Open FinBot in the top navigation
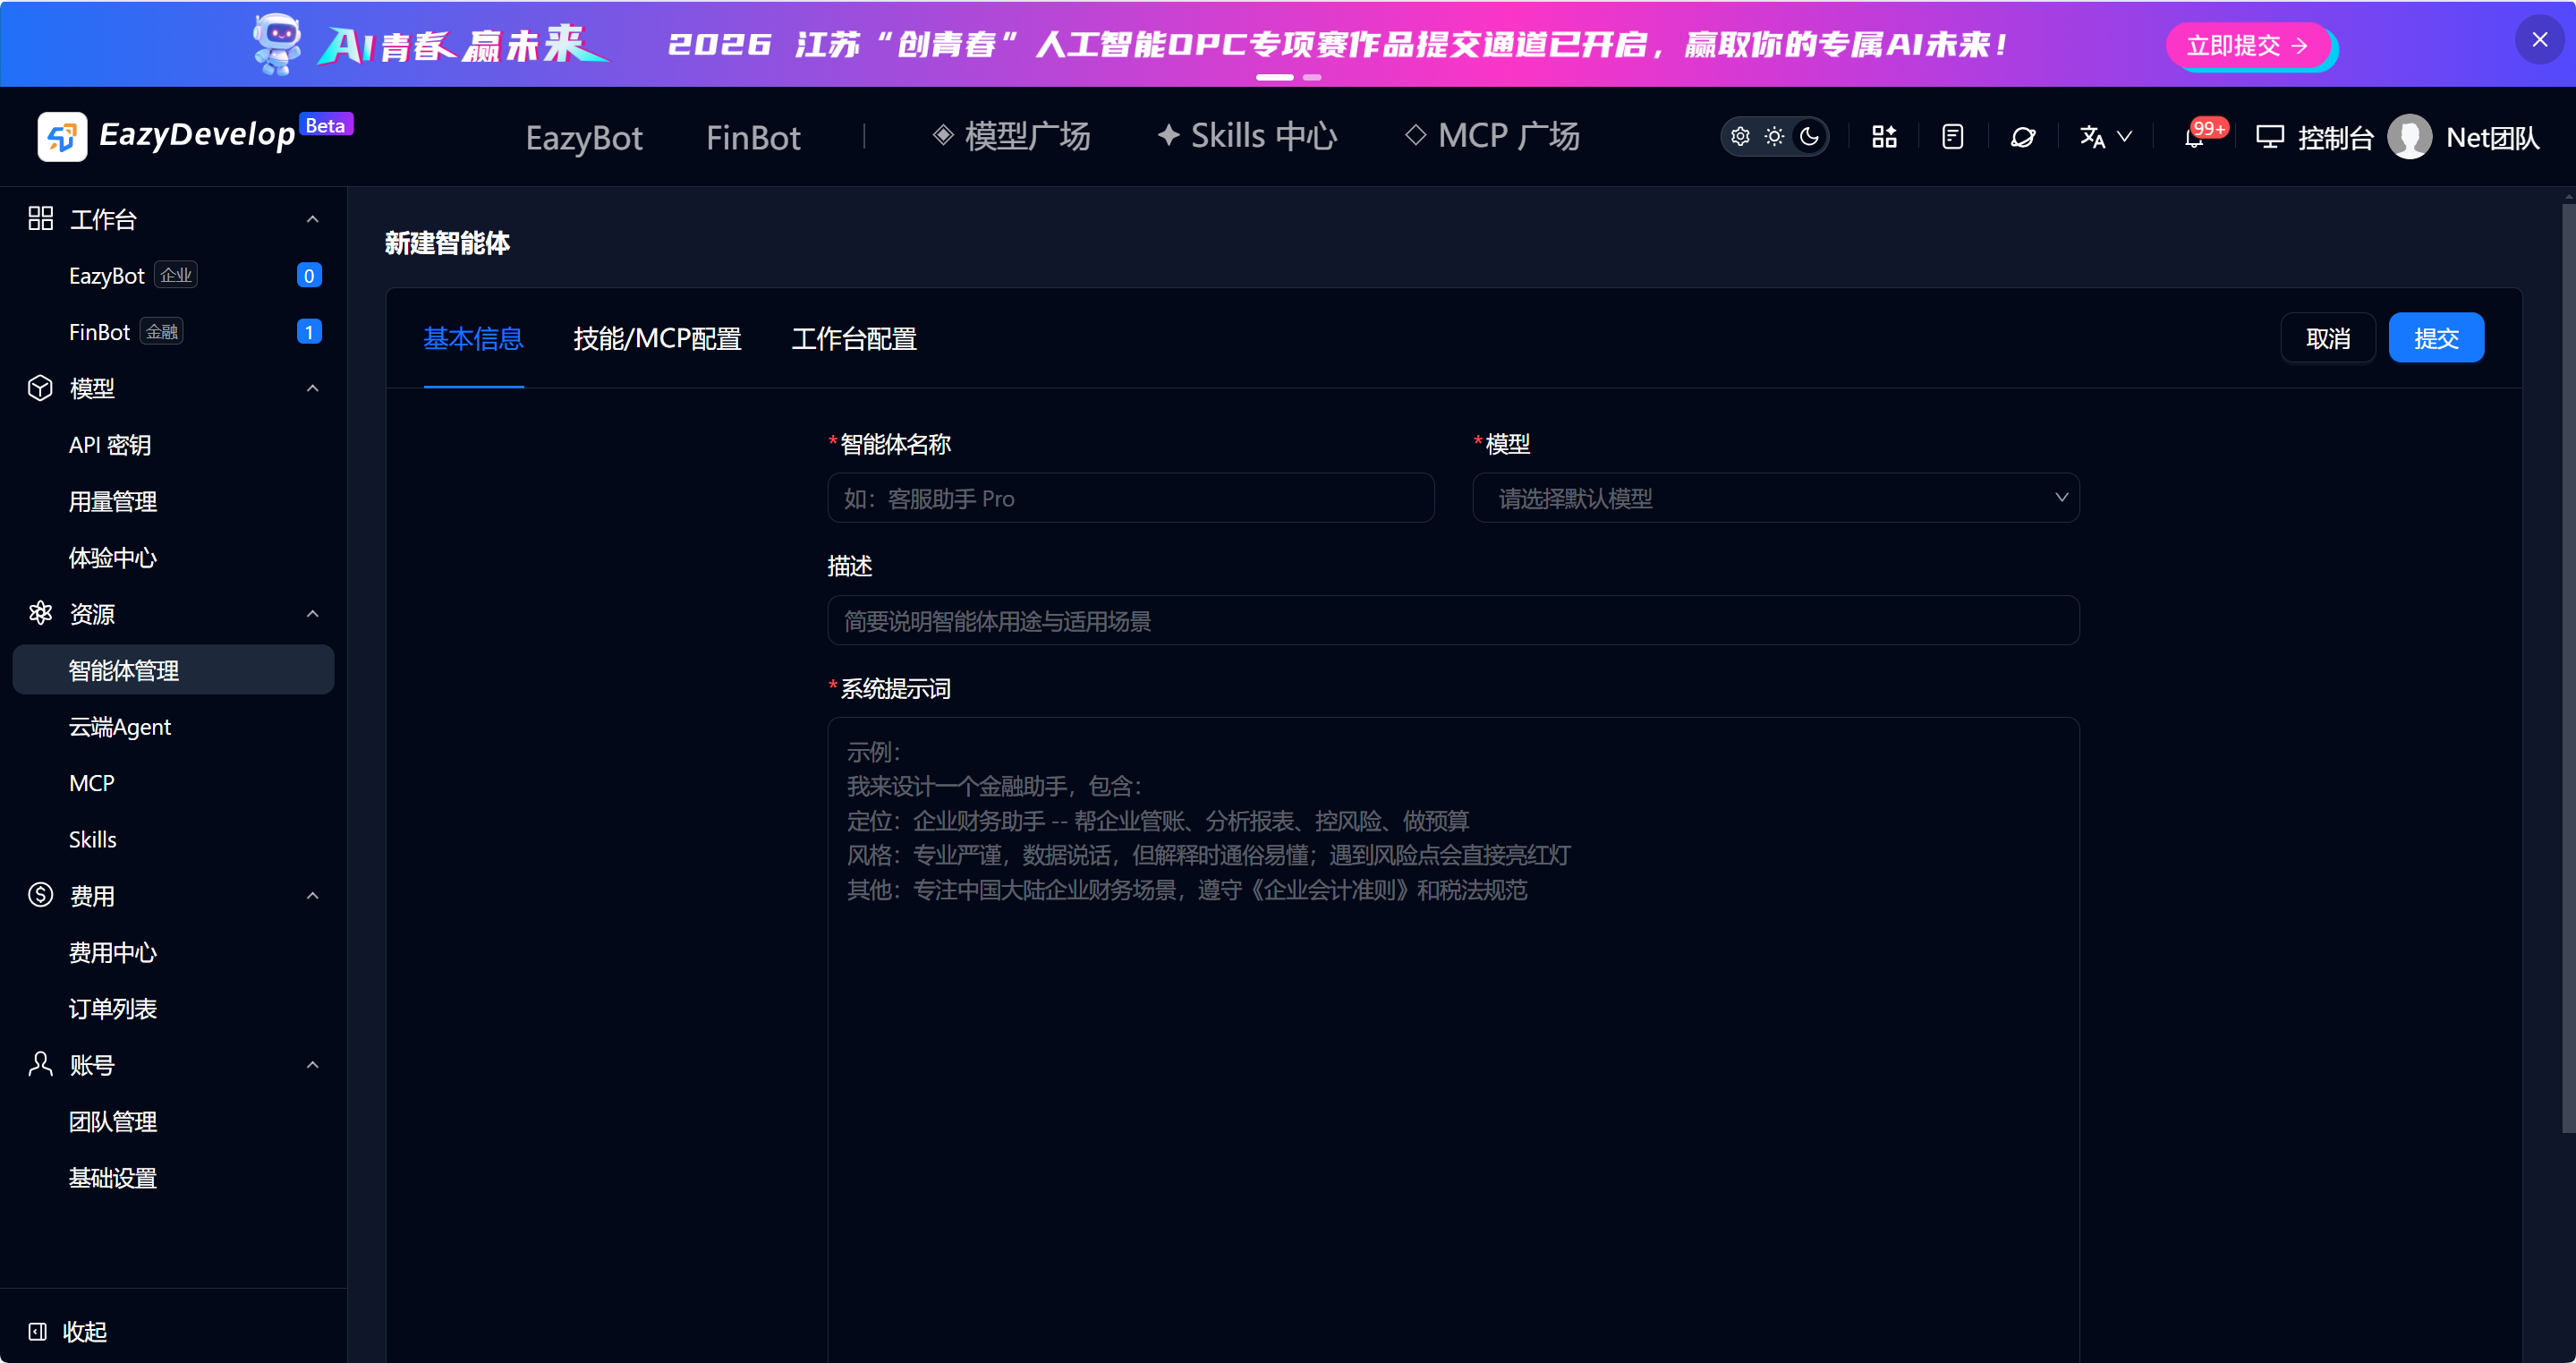 pyautogui.click(x=753, y=137)
